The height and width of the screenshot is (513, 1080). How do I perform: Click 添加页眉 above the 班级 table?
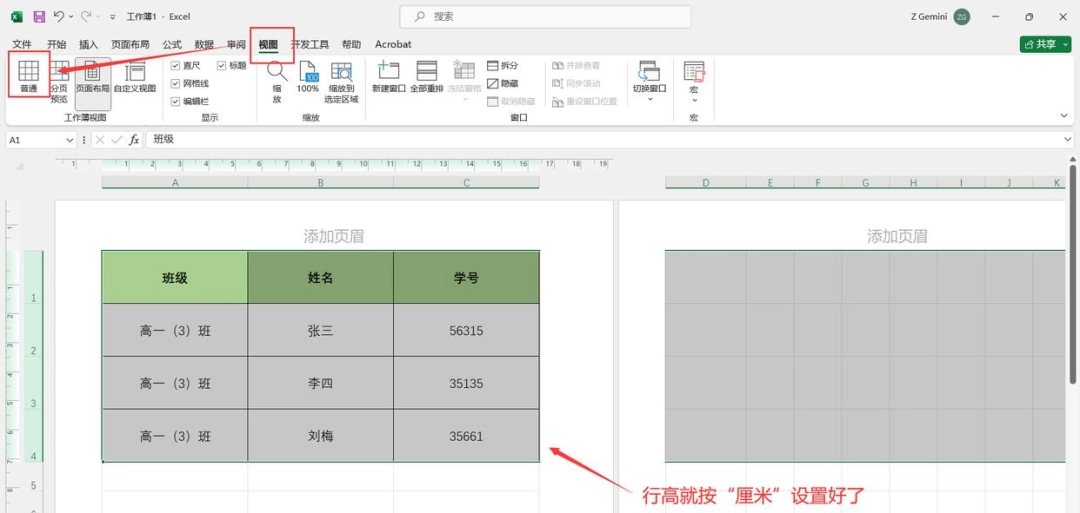click(333, 237)
